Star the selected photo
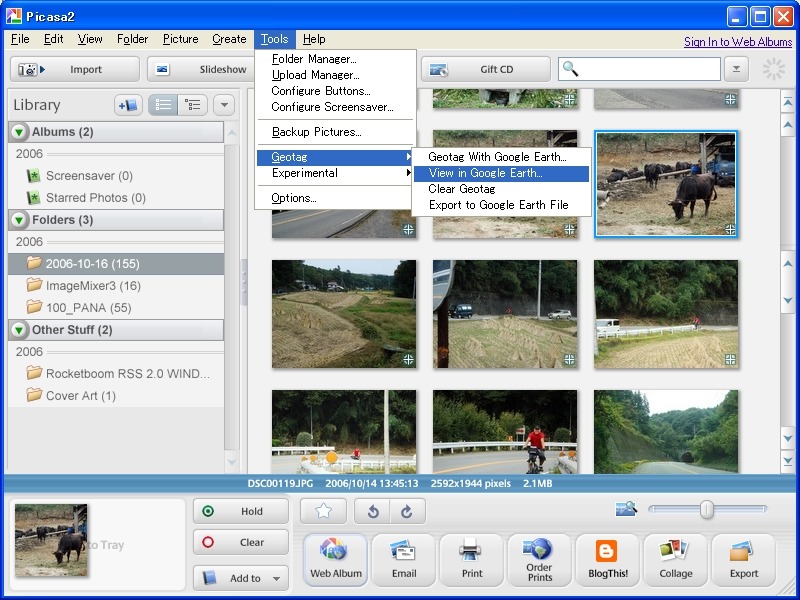Screen dimensions: 800x600 click(x=323, y=511)
